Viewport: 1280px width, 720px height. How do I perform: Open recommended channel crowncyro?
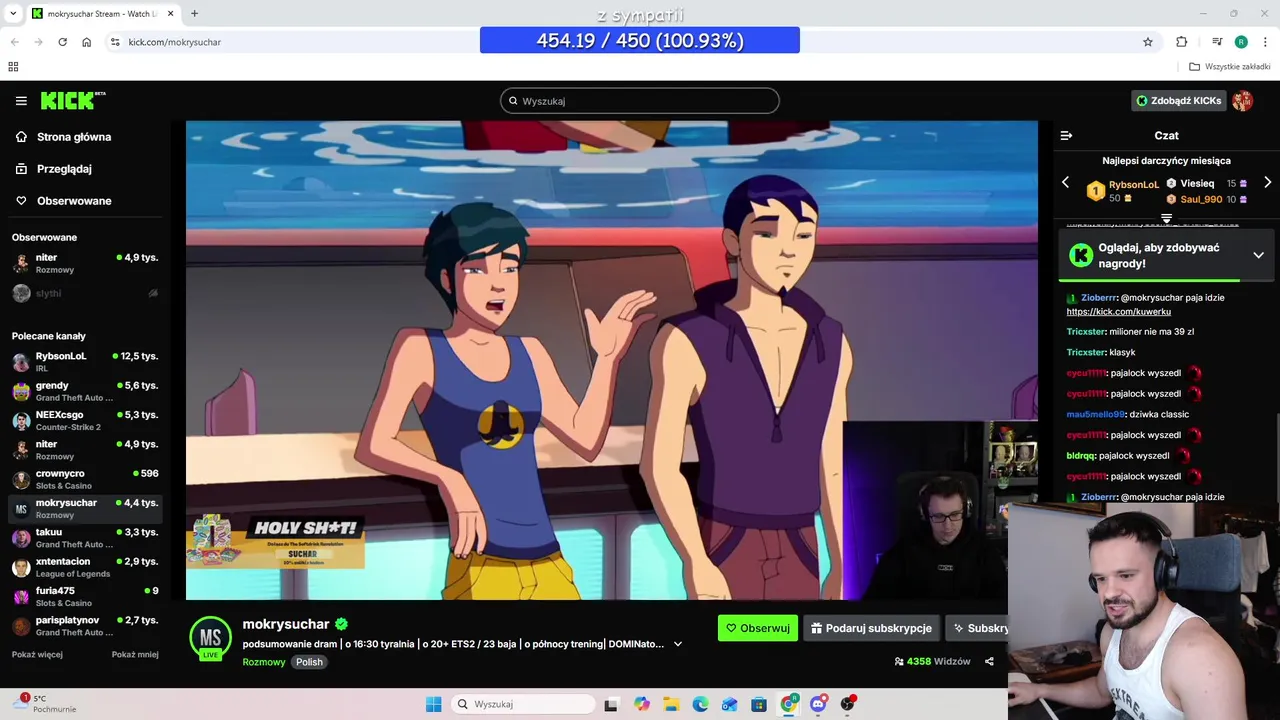click(84, 479)
